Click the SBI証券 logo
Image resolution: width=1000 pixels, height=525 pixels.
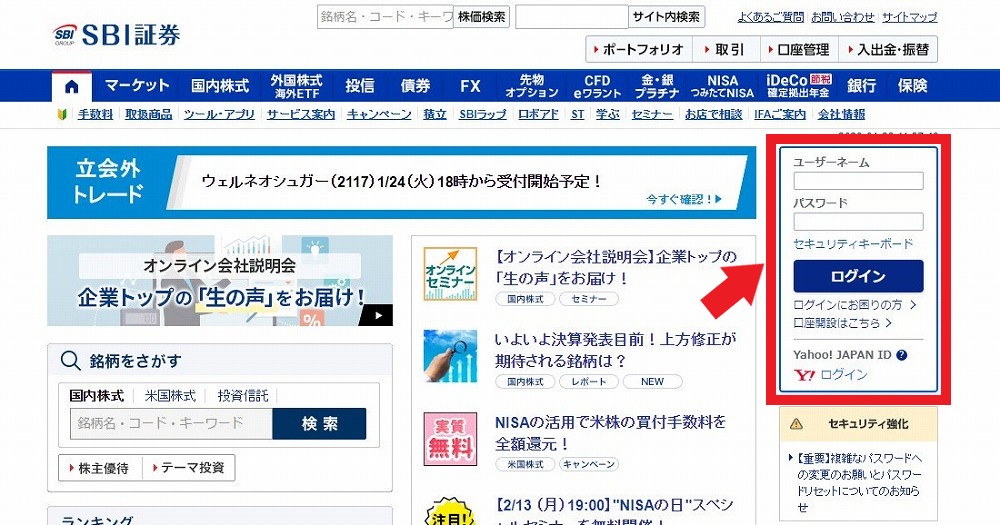click(116, 34)
